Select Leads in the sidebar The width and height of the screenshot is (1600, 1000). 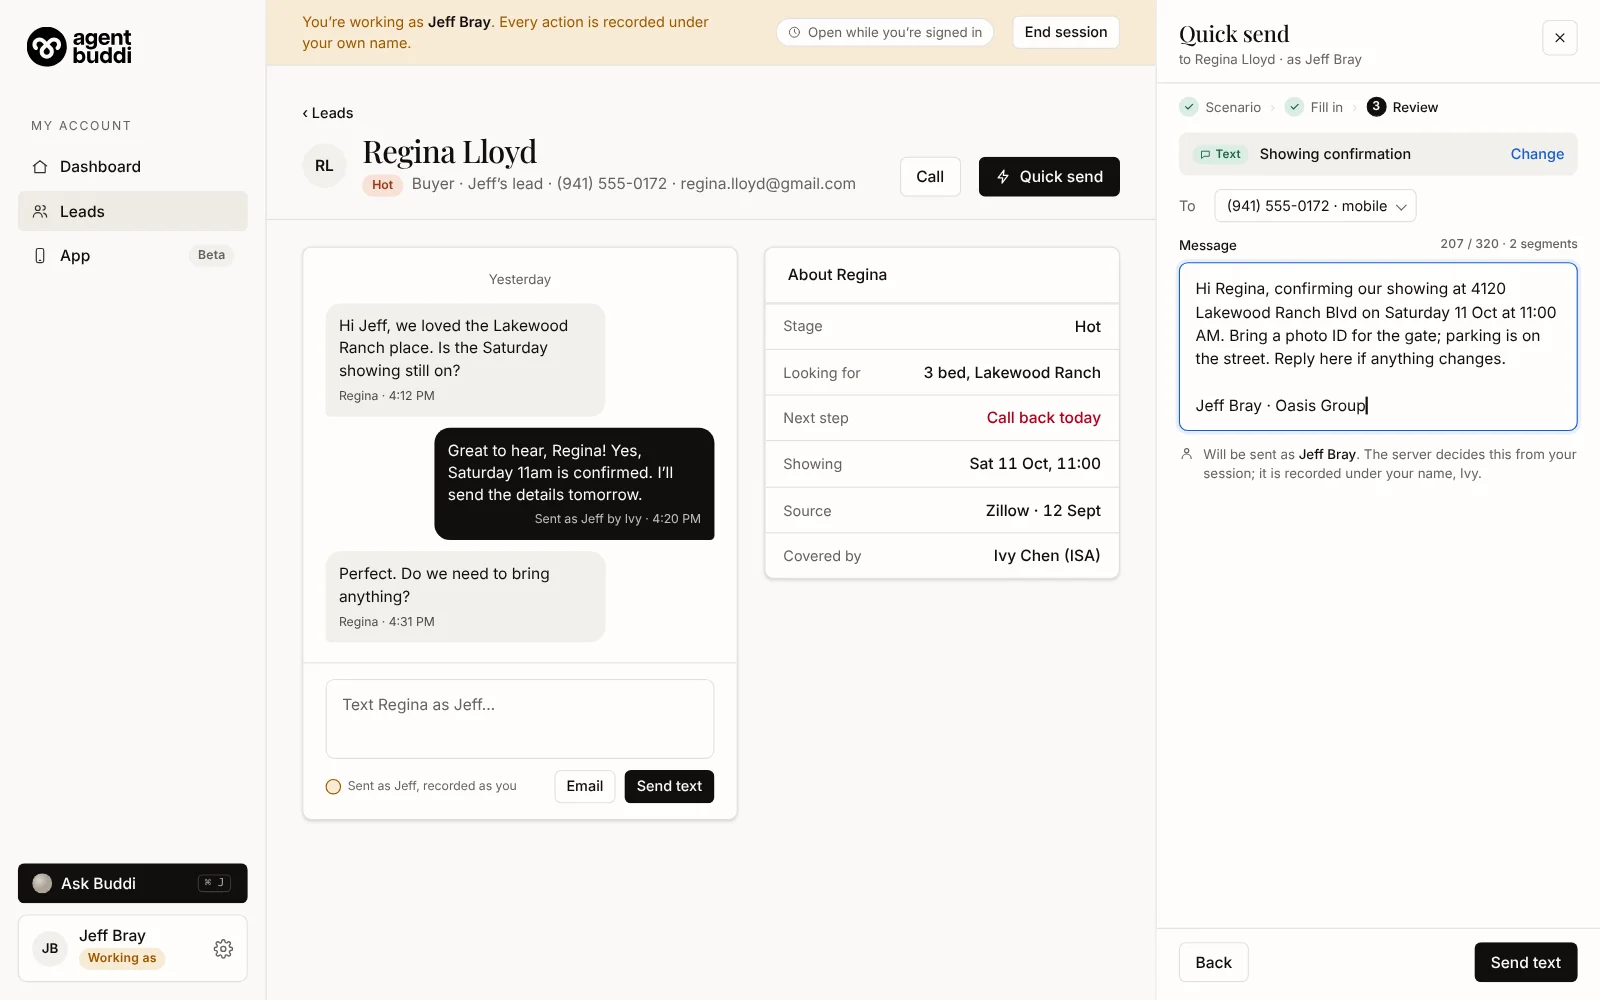click(x=132, y=211)
